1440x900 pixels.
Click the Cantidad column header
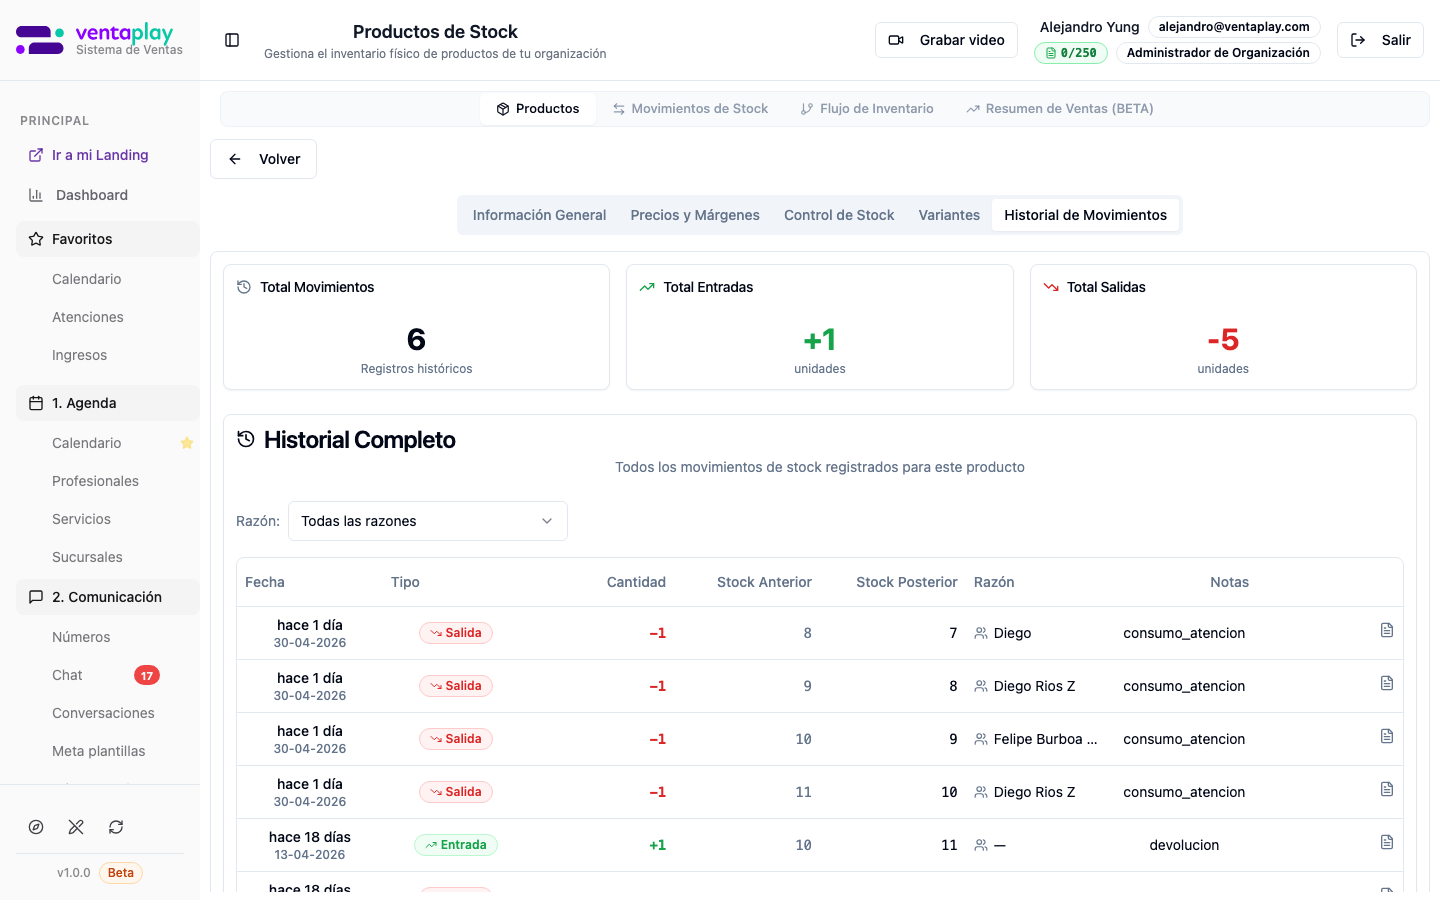(636, 582)
